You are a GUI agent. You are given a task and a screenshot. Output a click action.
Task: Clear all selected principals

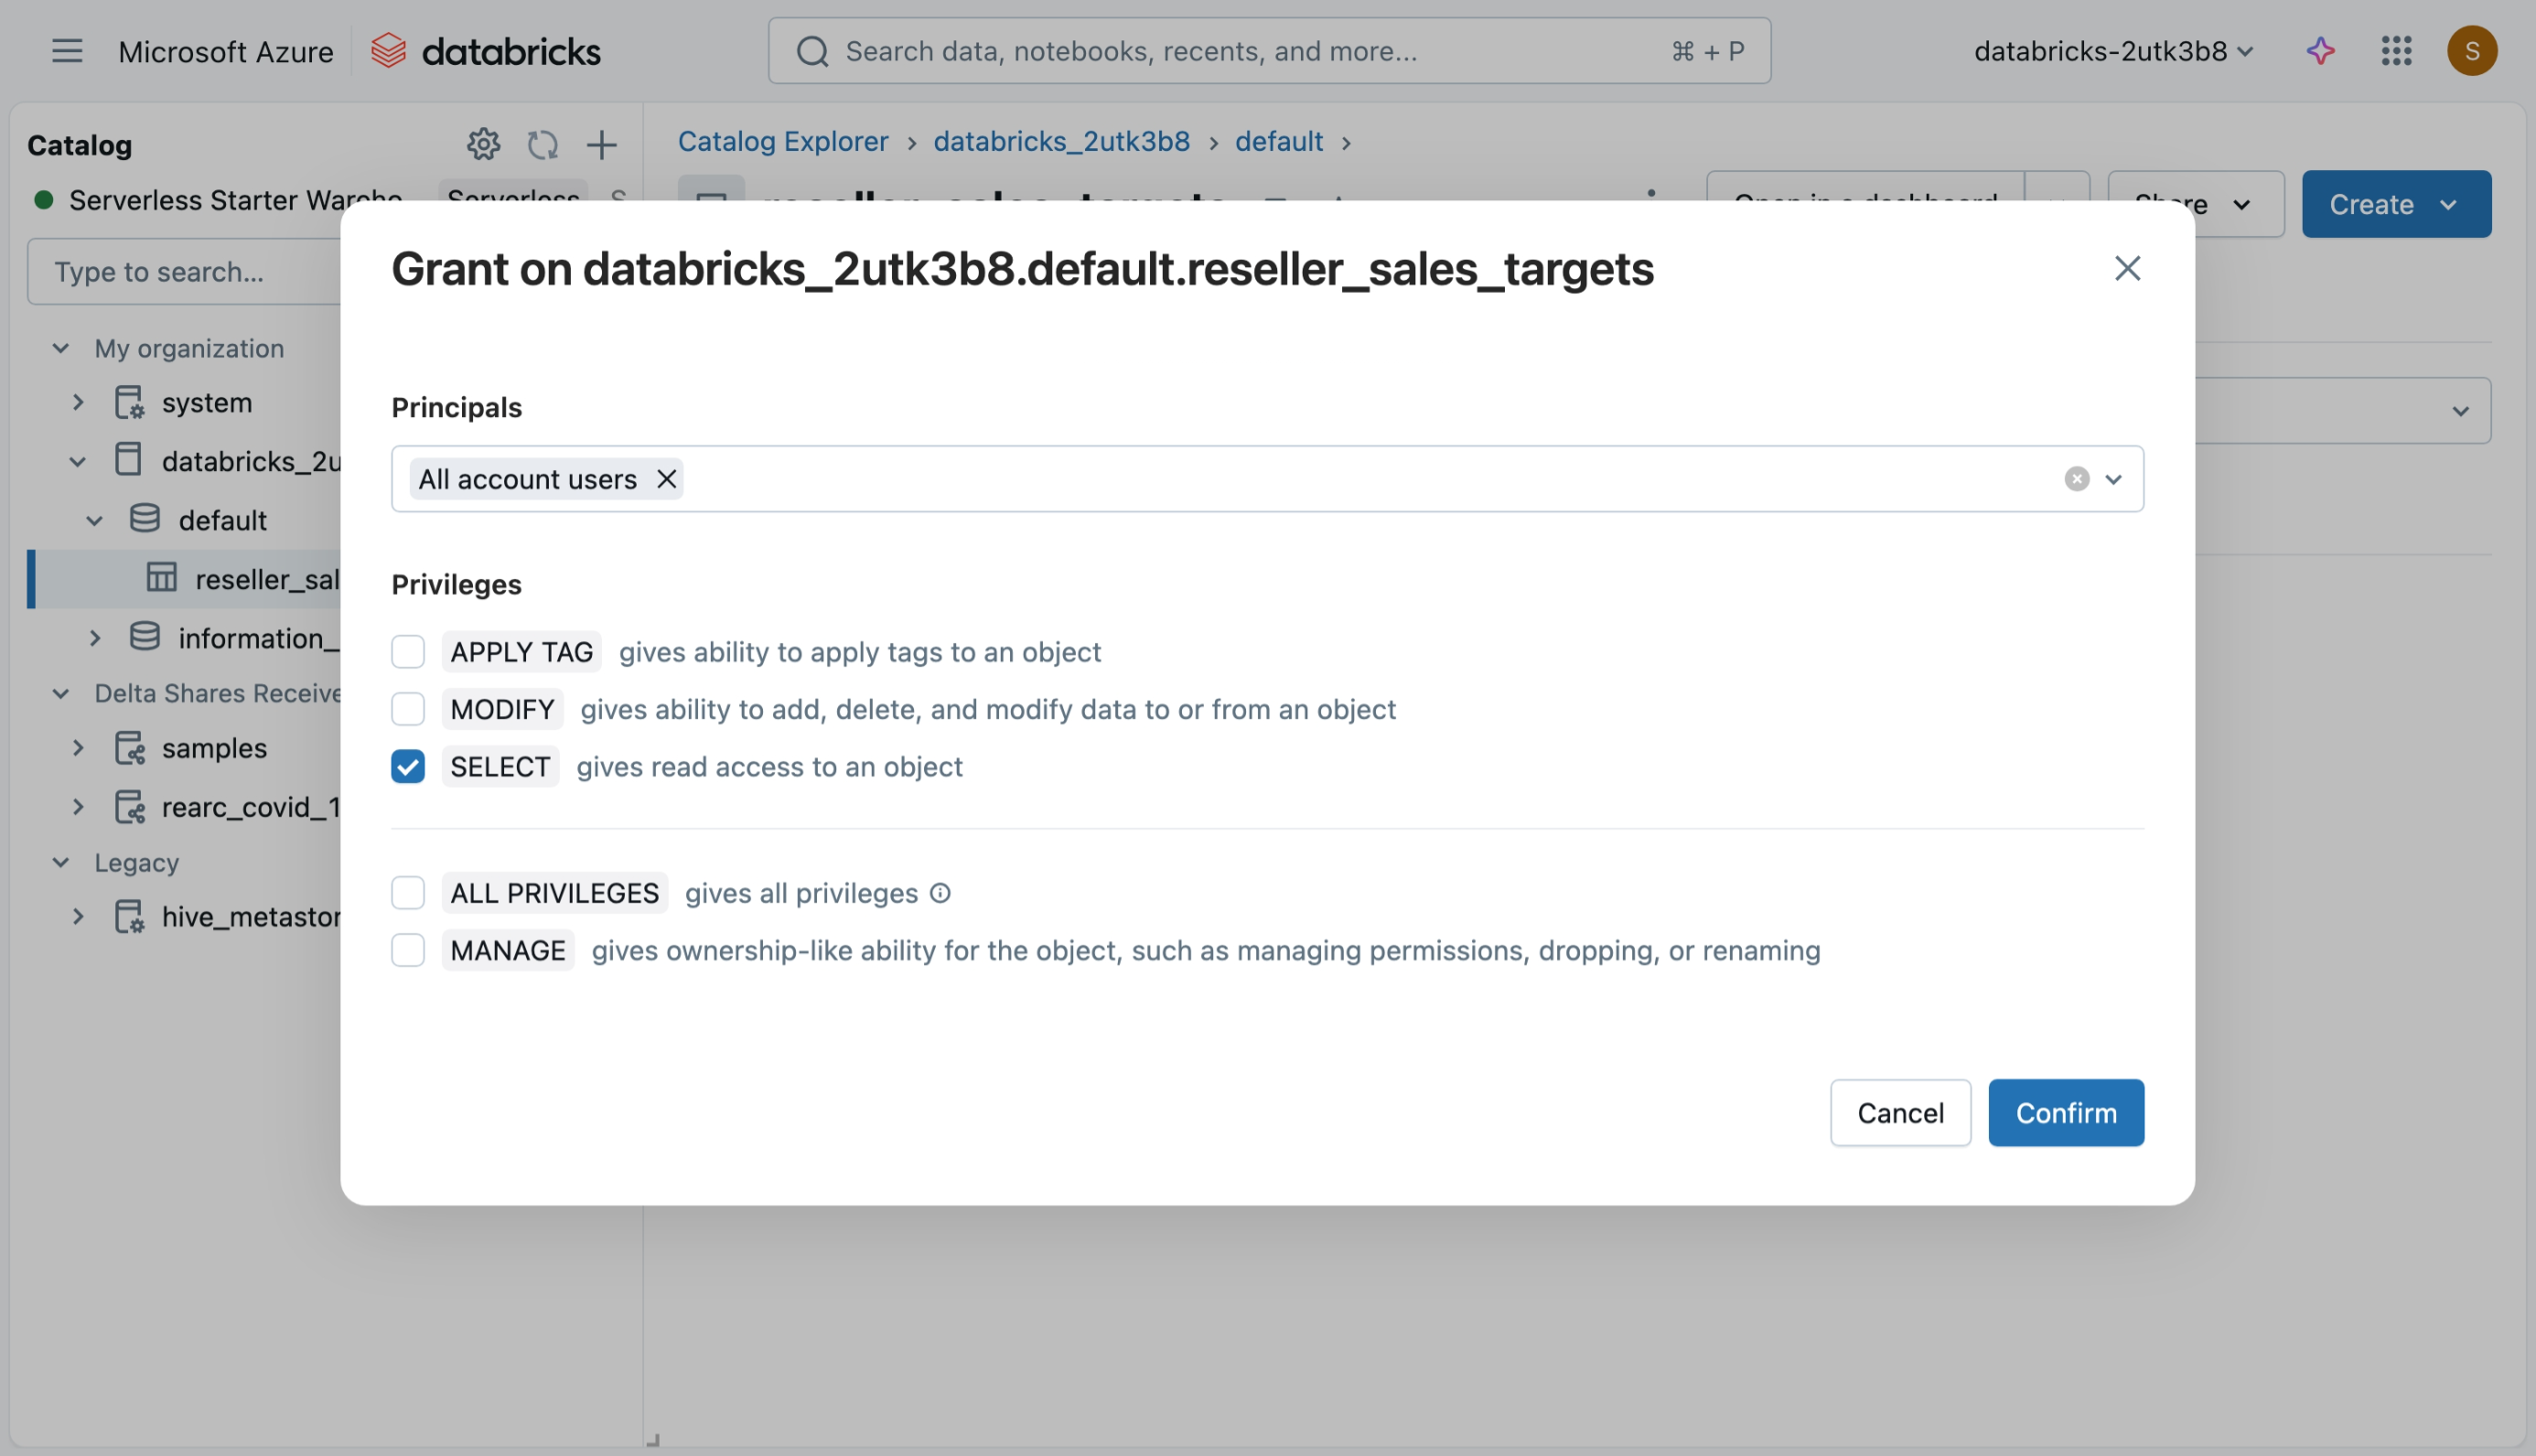point(2076,479)
